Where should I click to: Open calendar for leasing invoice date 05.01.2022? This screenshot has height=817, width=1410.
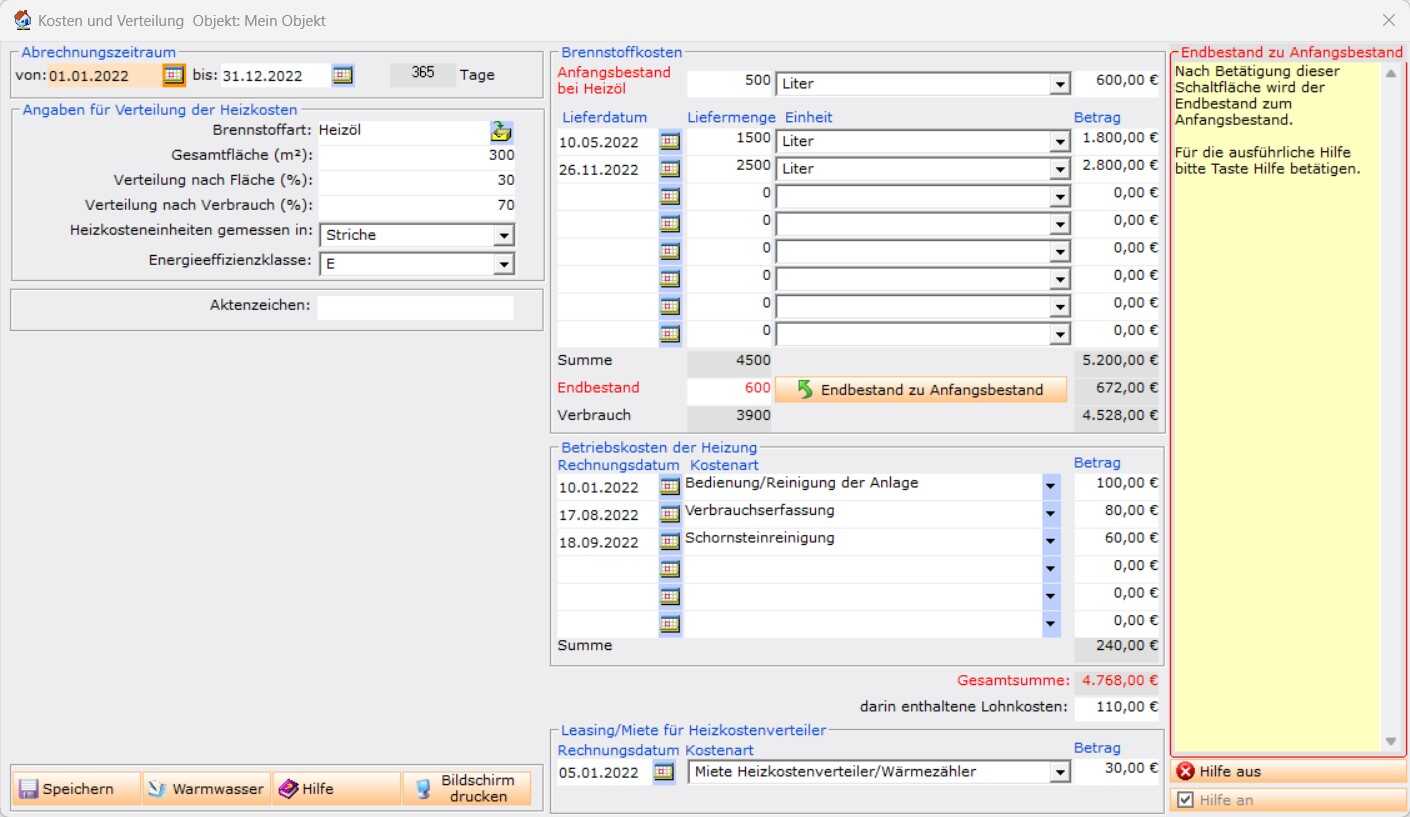664,772
